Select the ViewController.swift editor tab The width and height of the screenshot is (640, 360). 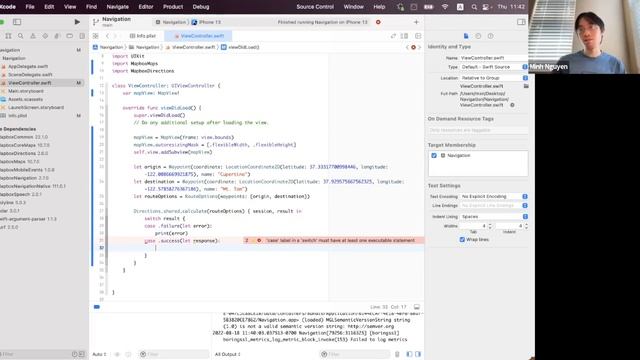[x=199, y=36]
